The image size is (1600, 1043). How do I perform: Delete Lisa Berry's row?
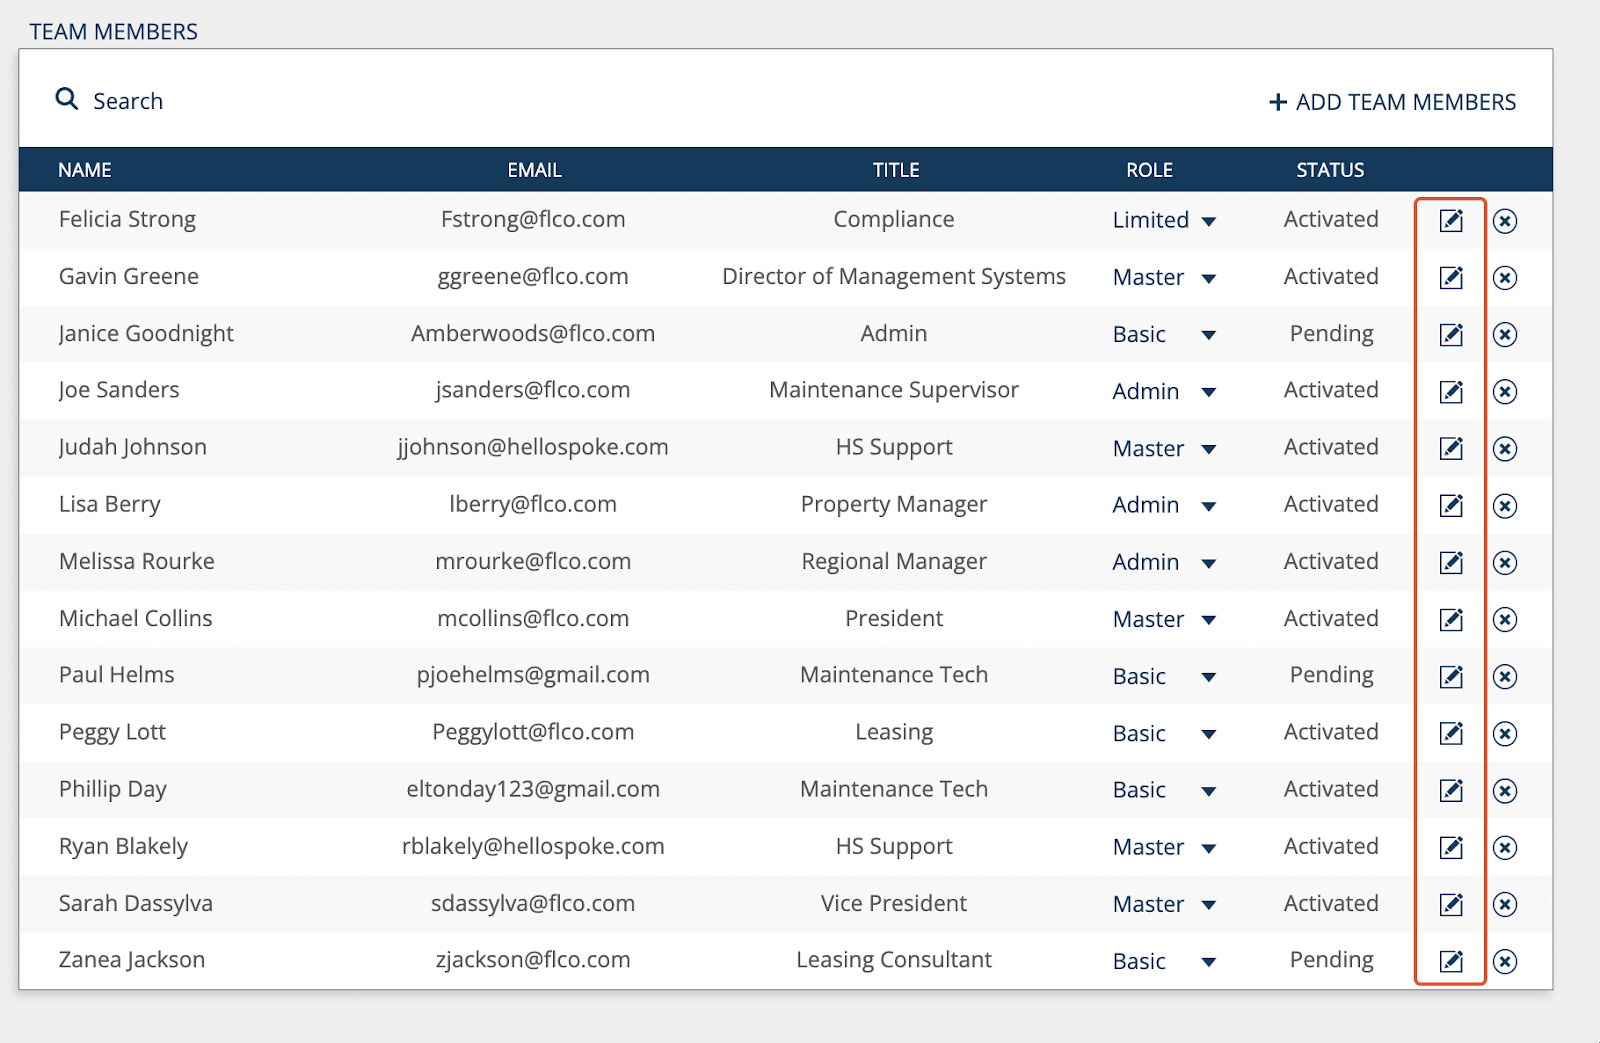[x=1505, y=505]
